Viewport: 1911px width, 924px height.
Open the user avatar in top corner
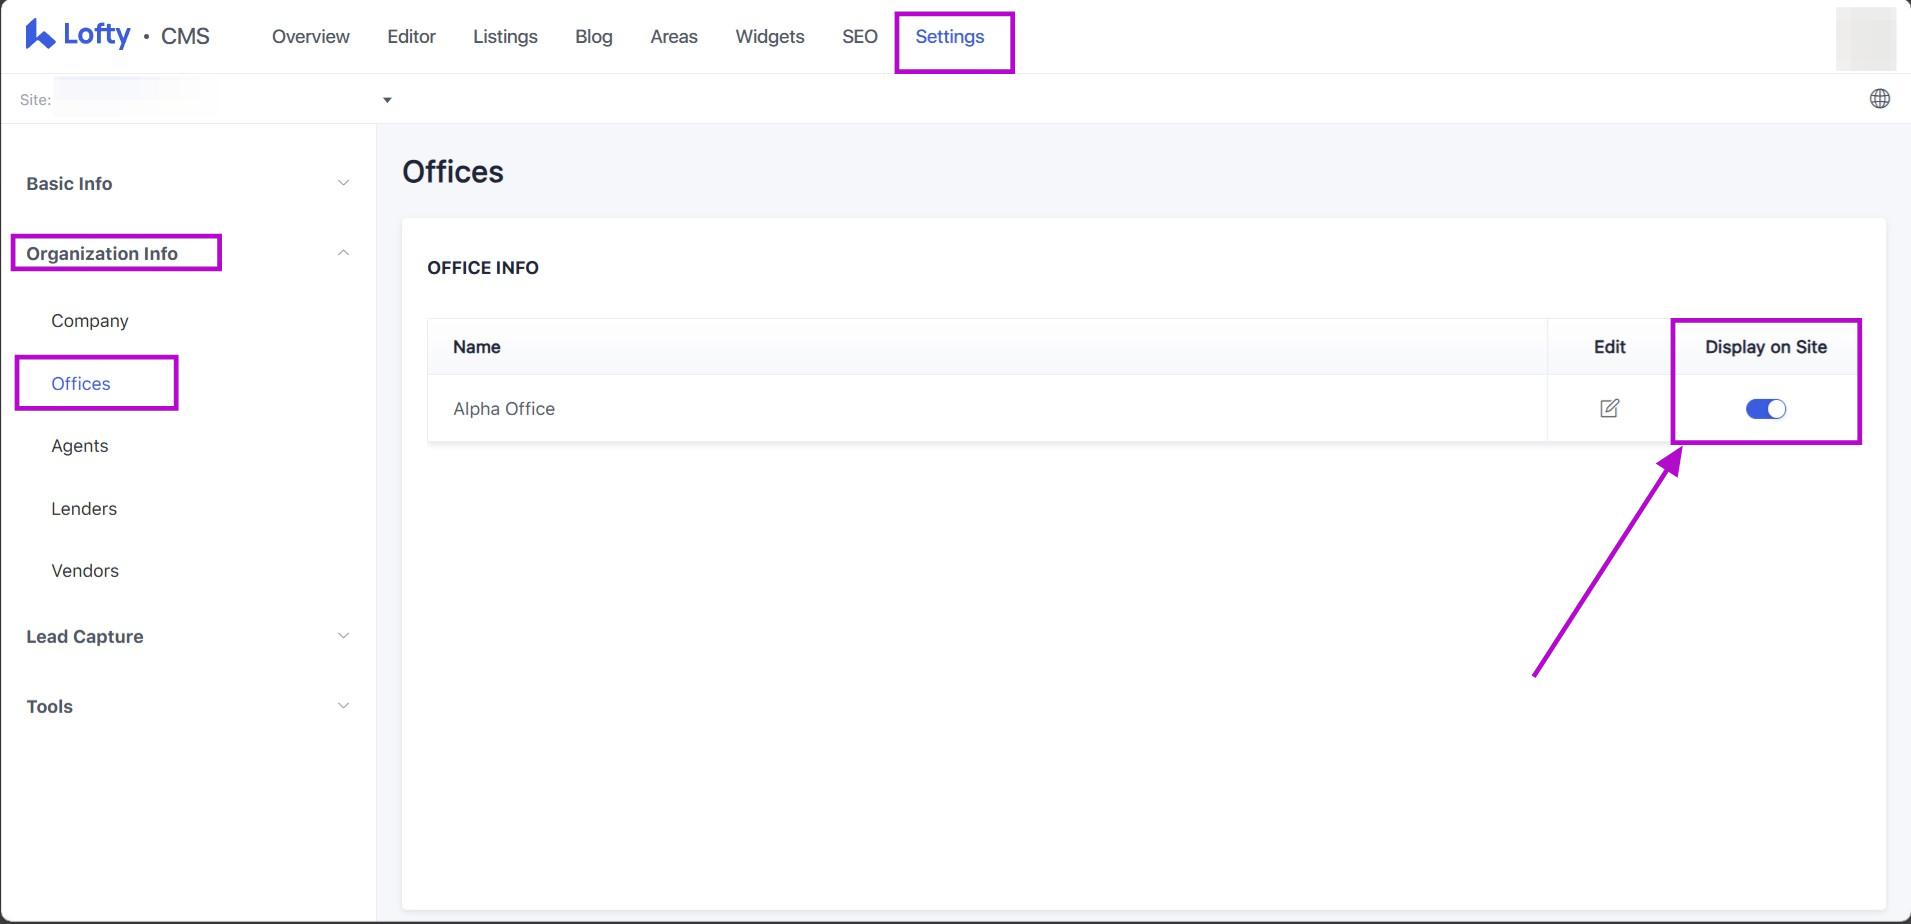(x=1865, y=38)
